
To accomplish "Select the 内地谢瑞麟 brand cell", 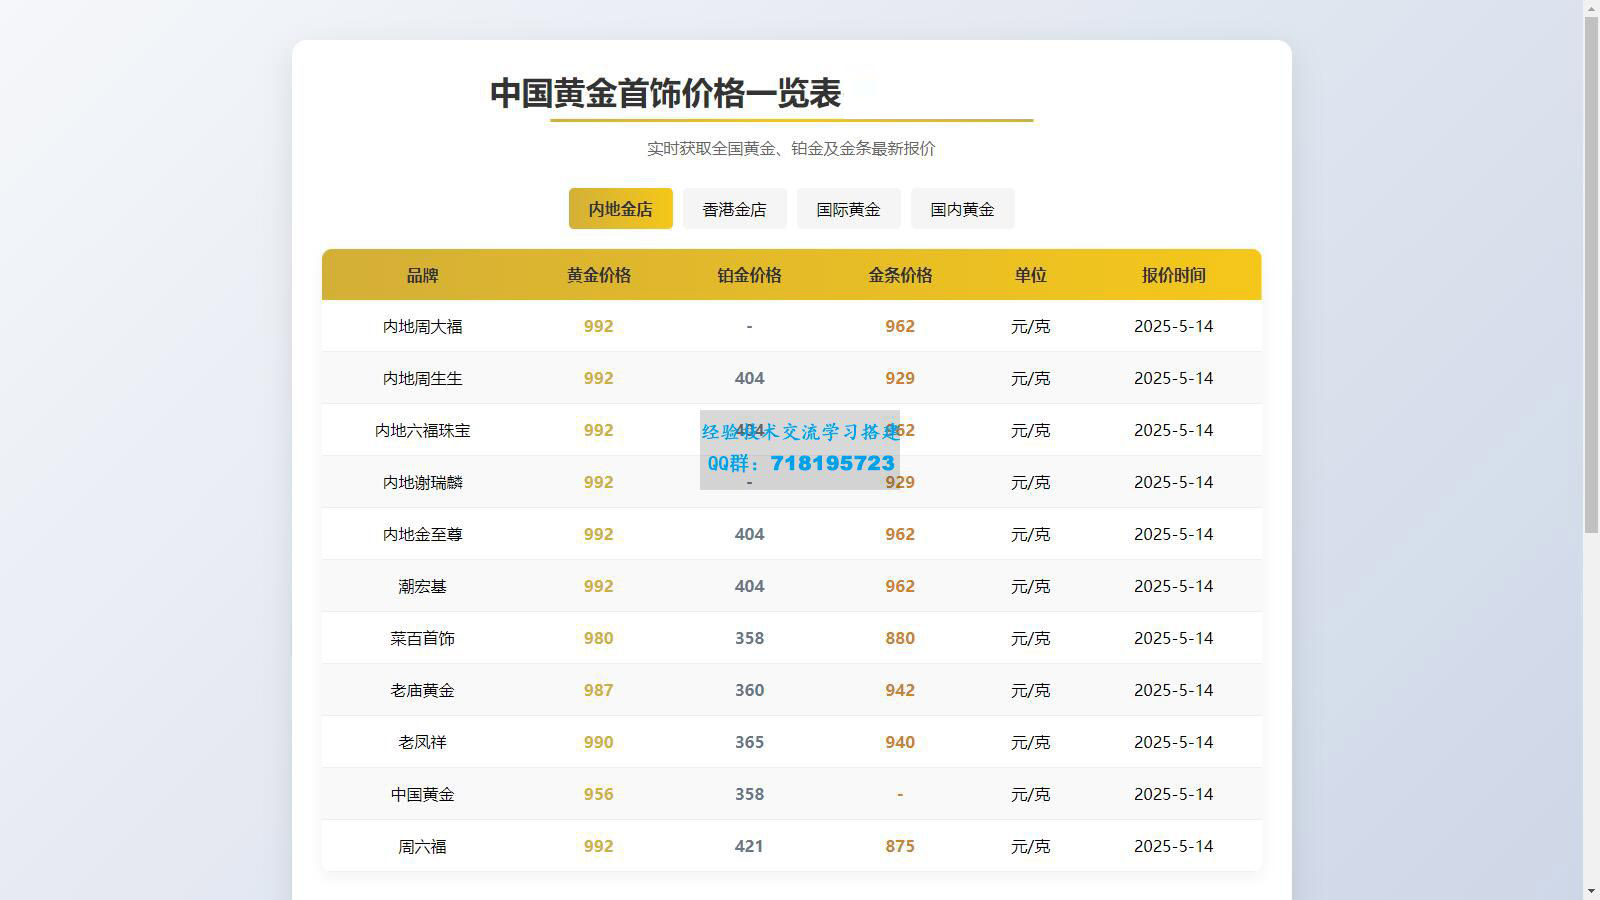I will [422, 482].
